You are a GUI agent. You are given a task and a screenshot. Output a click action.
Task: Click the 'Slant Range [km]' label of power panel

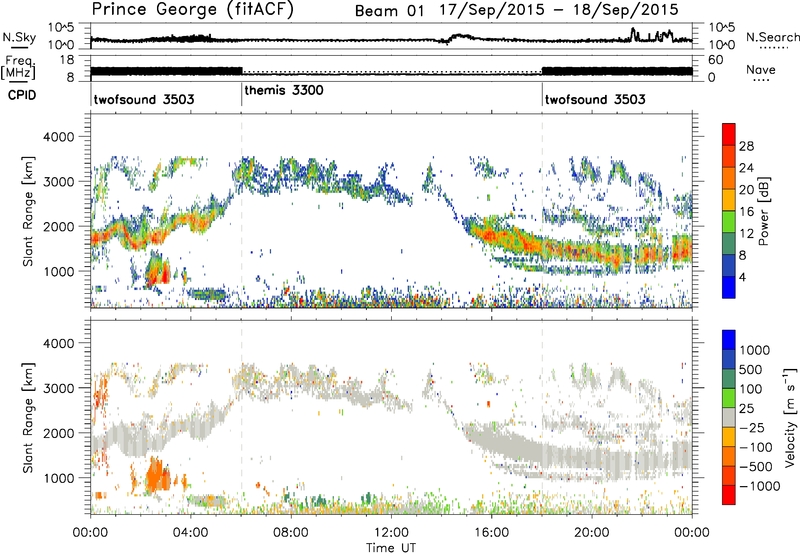tap(28, 211)
